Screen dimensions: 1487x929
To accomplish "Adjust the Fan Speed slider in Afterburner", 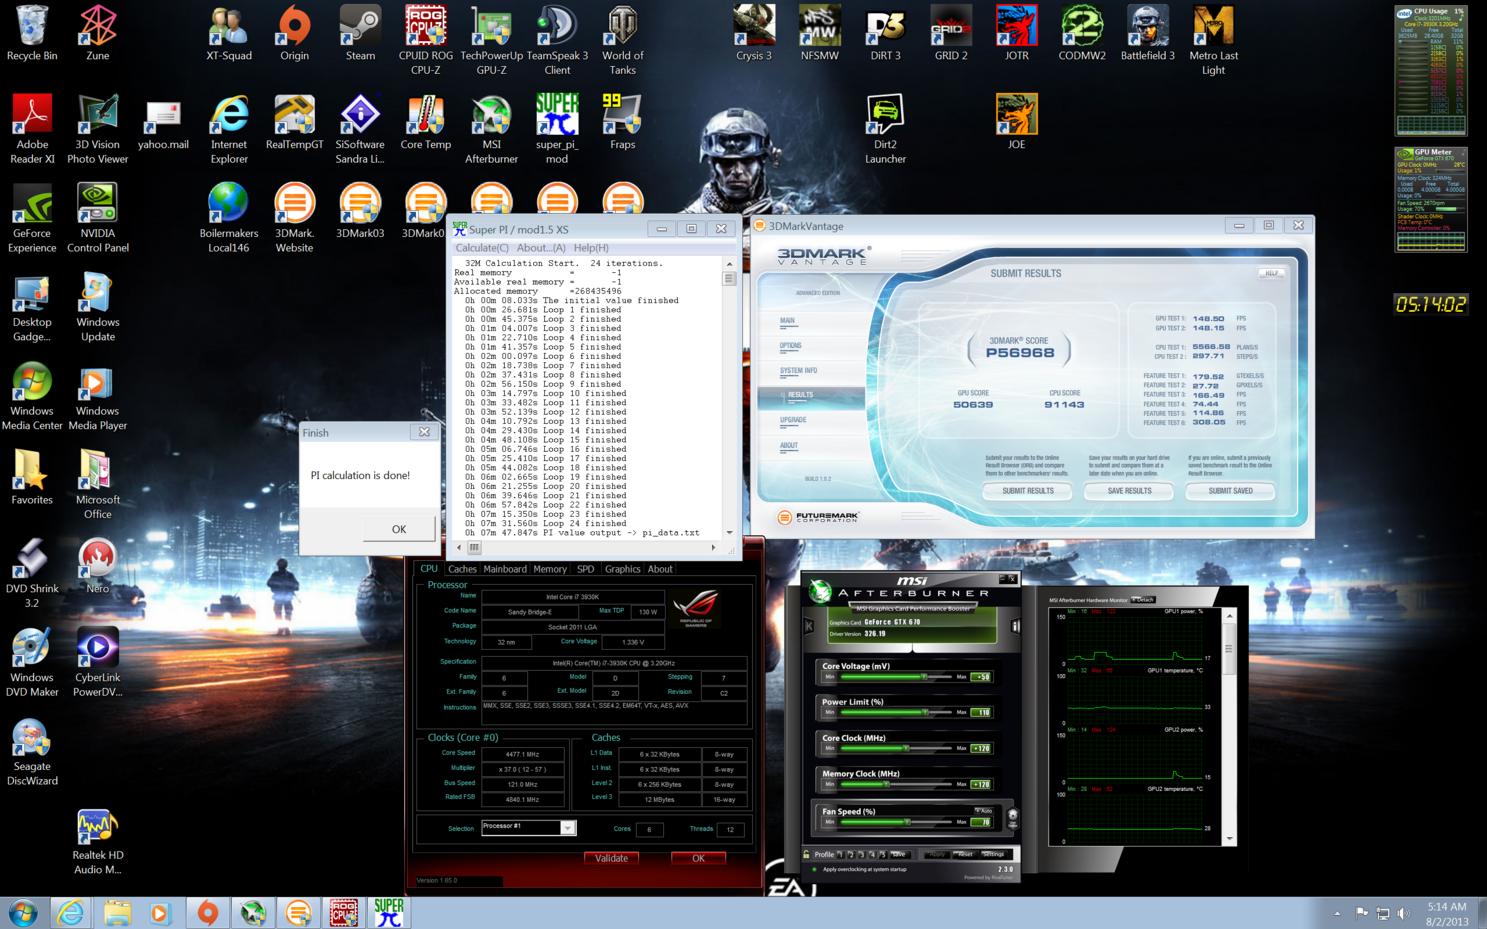I will click(x=896, y=822).
